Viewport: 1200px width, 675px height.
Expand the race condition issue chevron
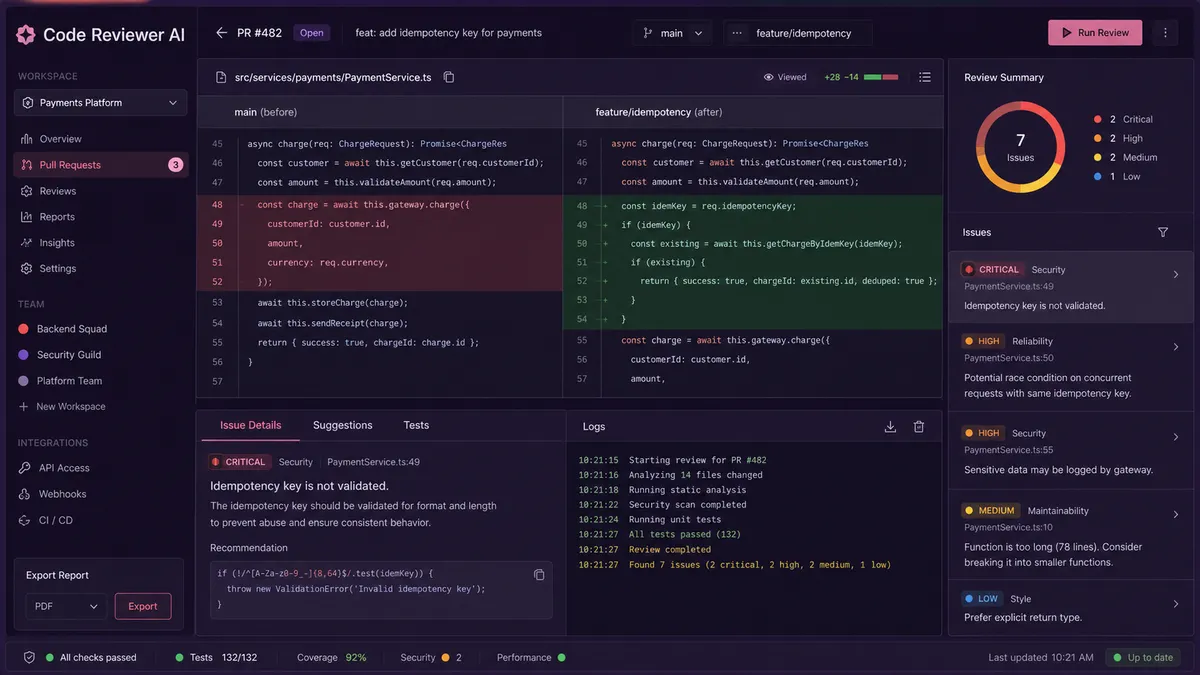coord(1176,348)
